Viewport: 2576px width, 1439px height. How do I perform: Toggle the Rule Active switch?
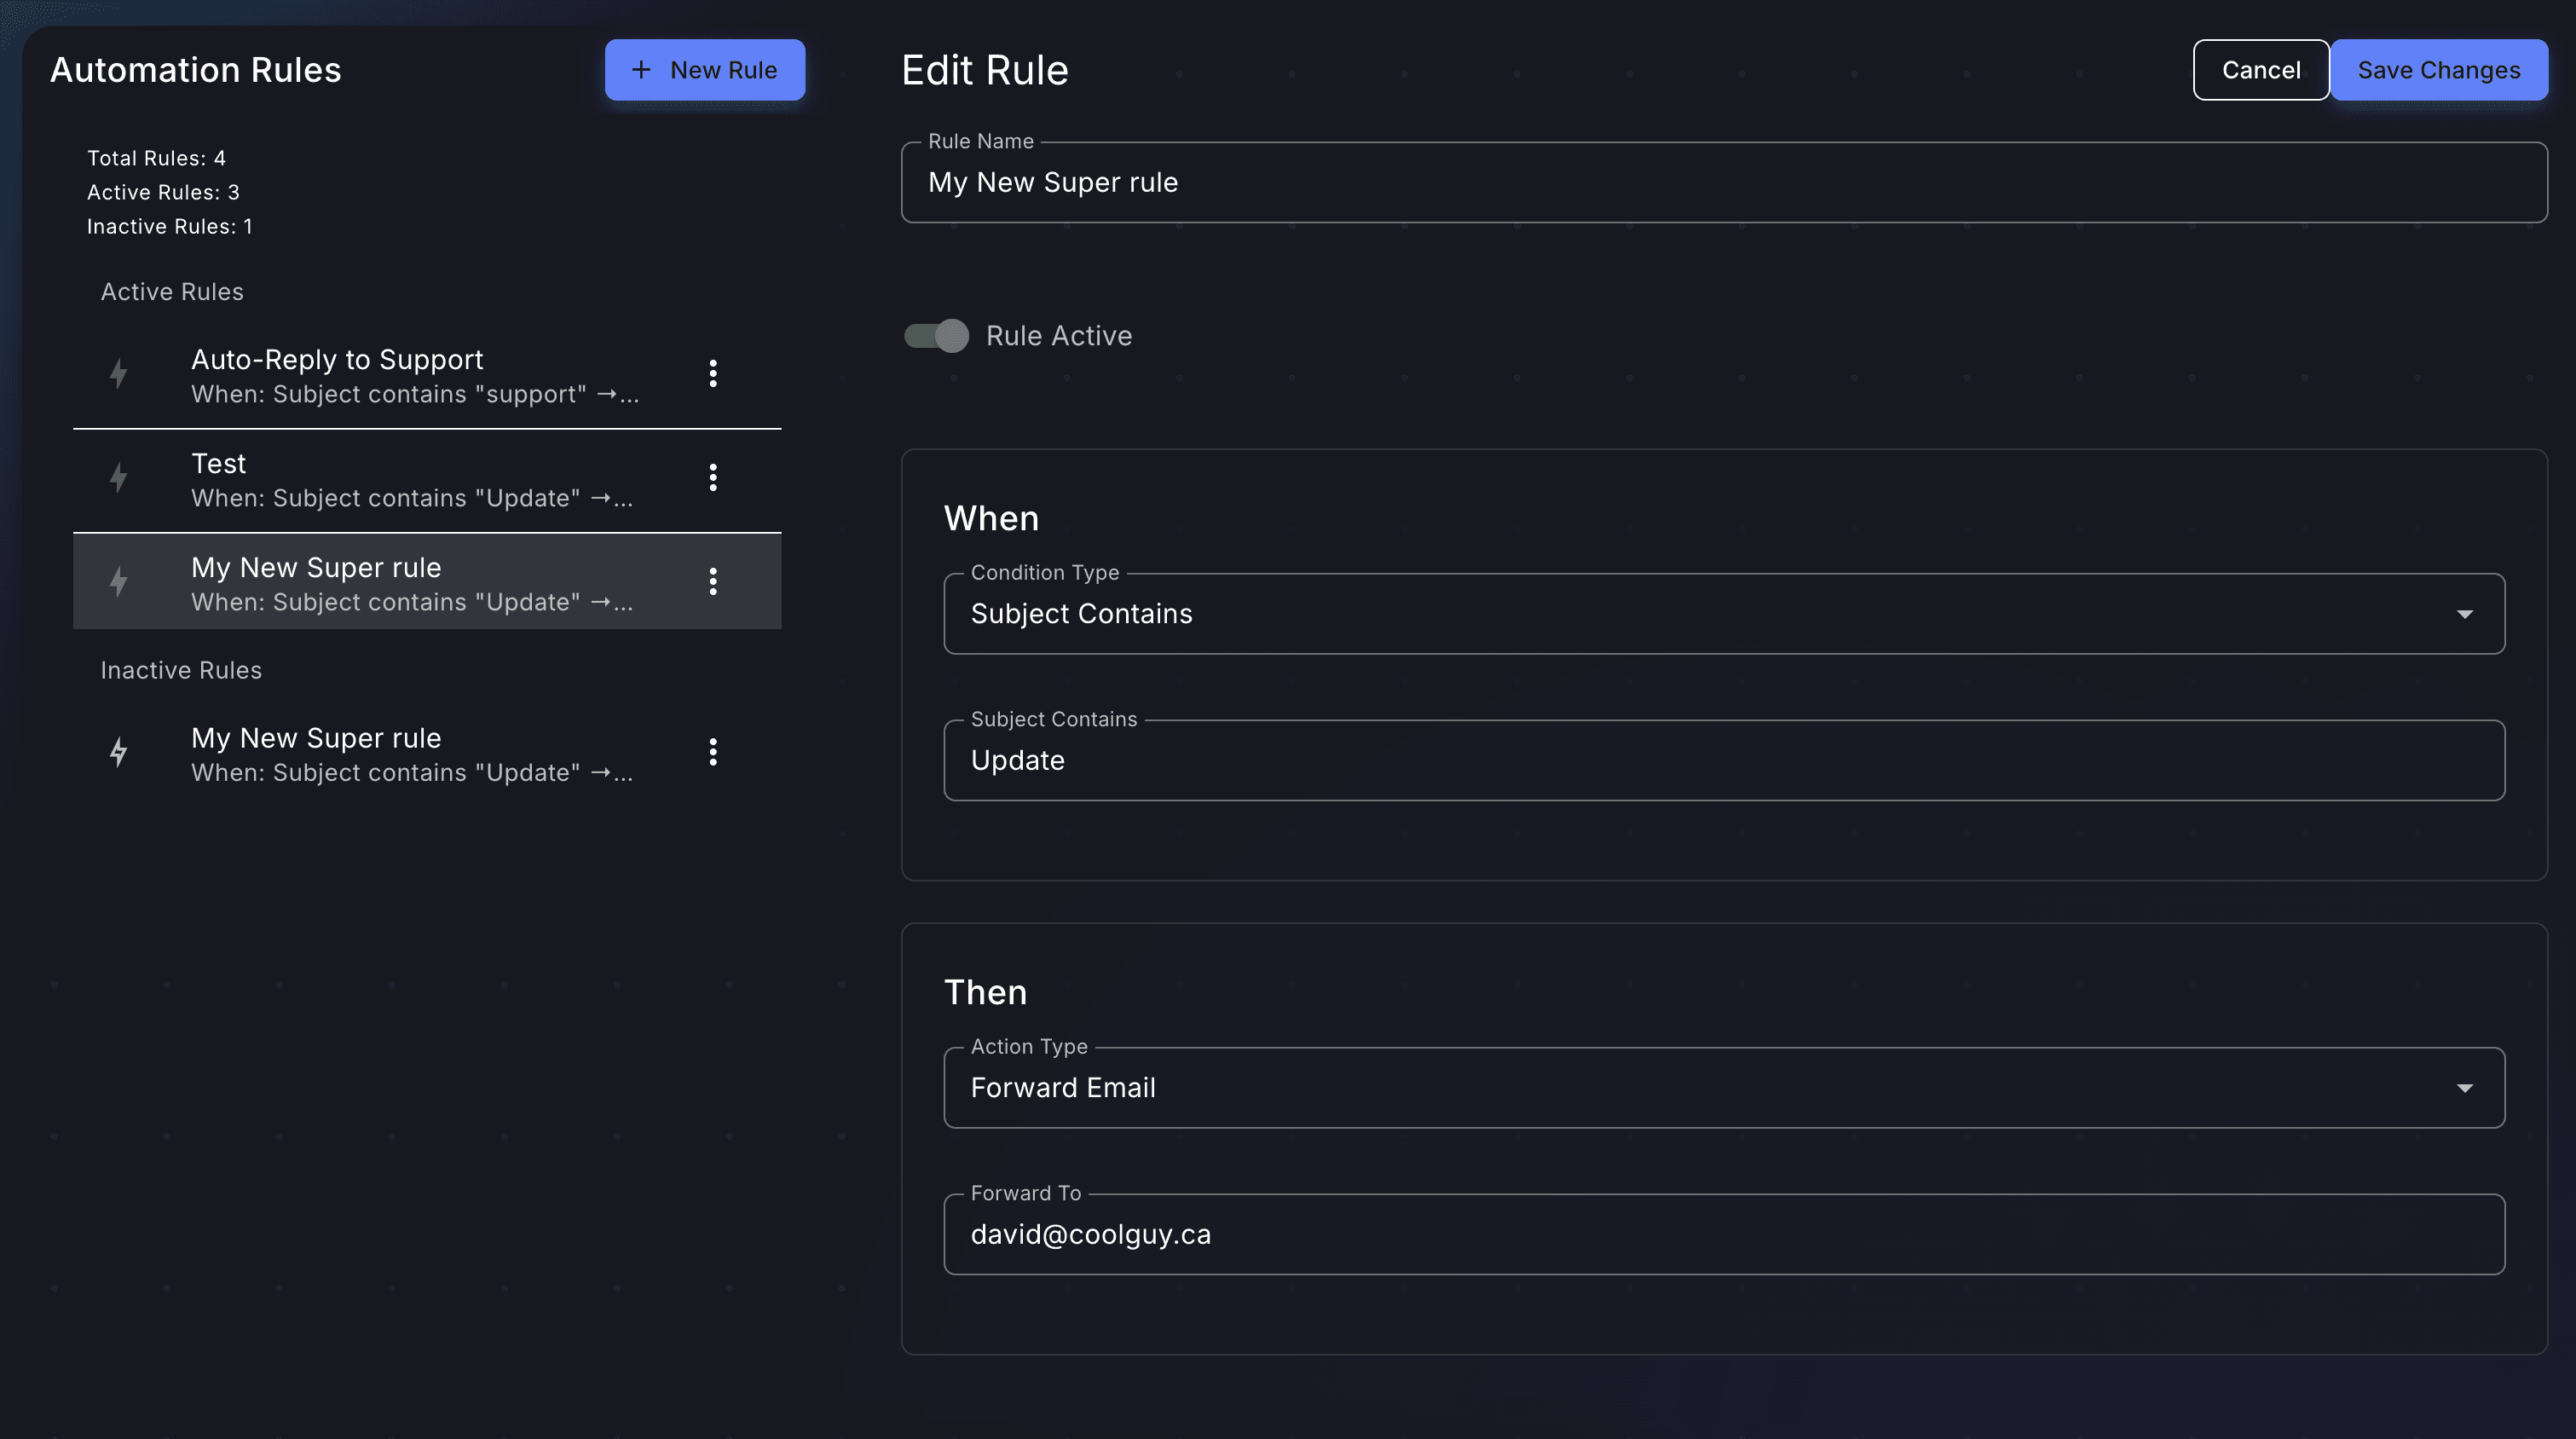[x=936, y=336]
